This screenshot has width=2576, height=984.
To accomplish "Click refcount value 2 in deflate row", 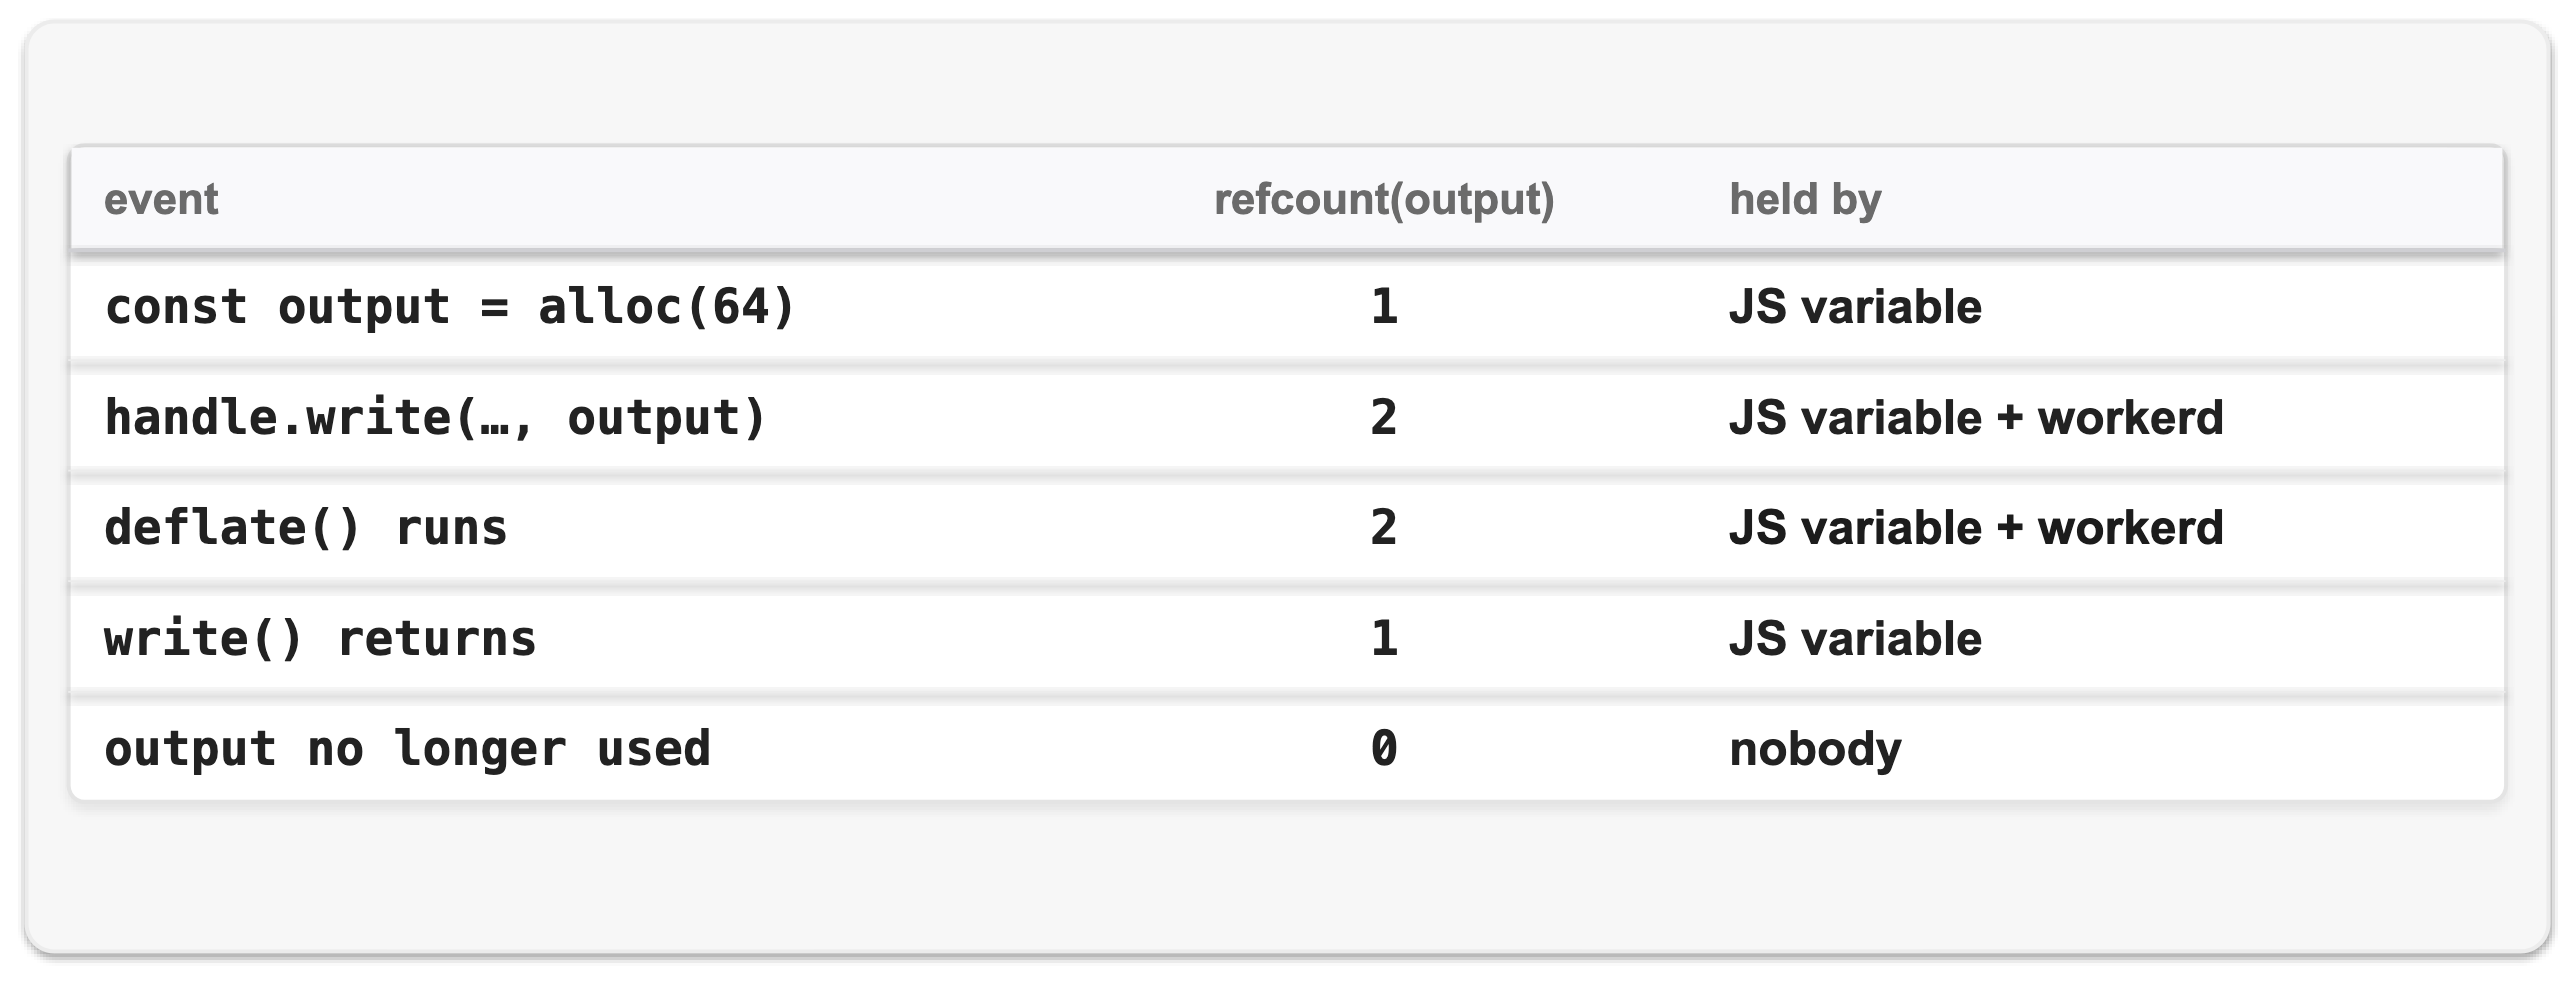I will pos(1384,528).
